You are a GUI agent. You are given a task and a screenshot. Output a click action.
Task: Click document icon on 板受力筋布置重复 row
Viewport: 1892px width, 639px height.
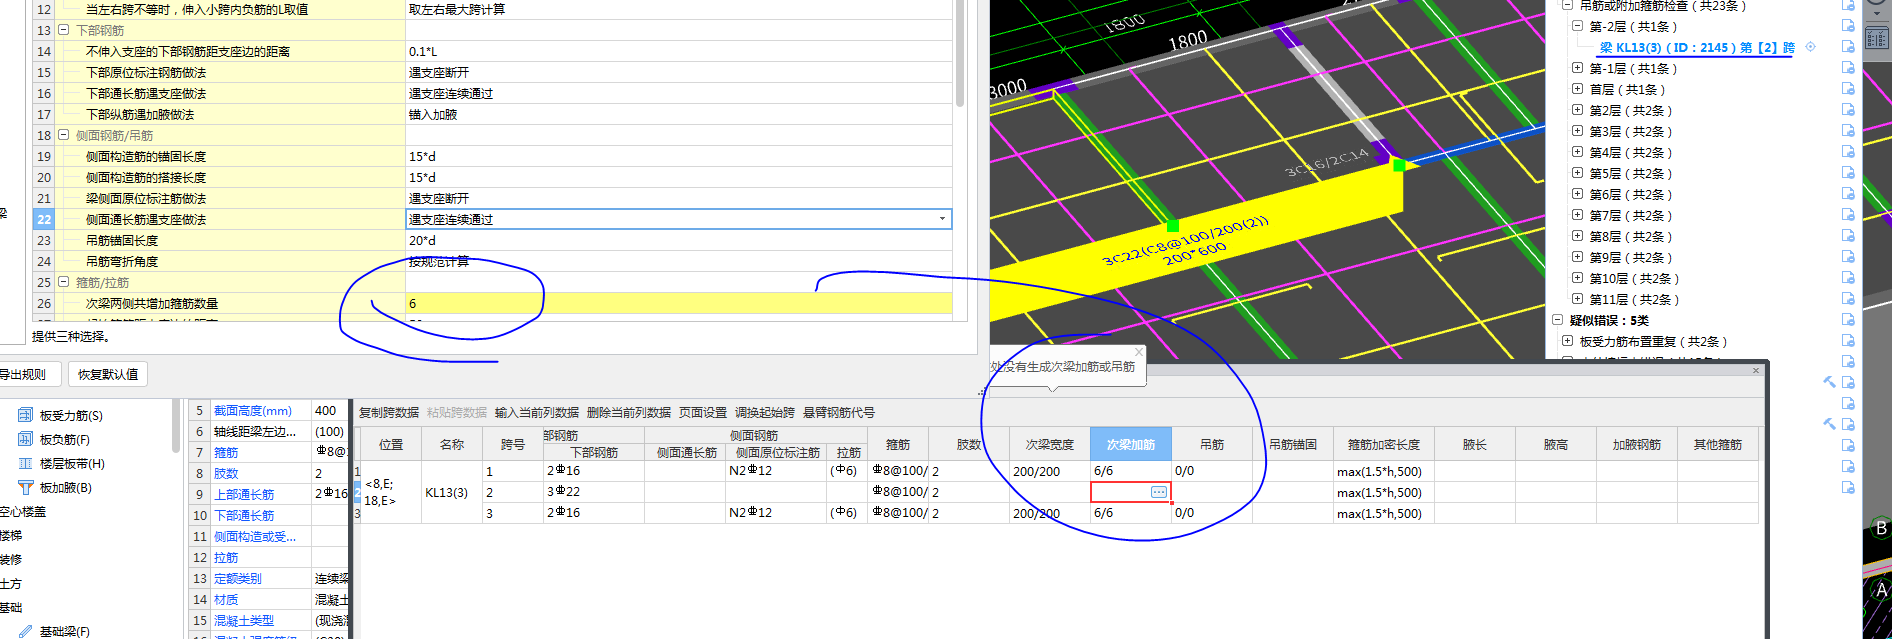(1848, 341)
